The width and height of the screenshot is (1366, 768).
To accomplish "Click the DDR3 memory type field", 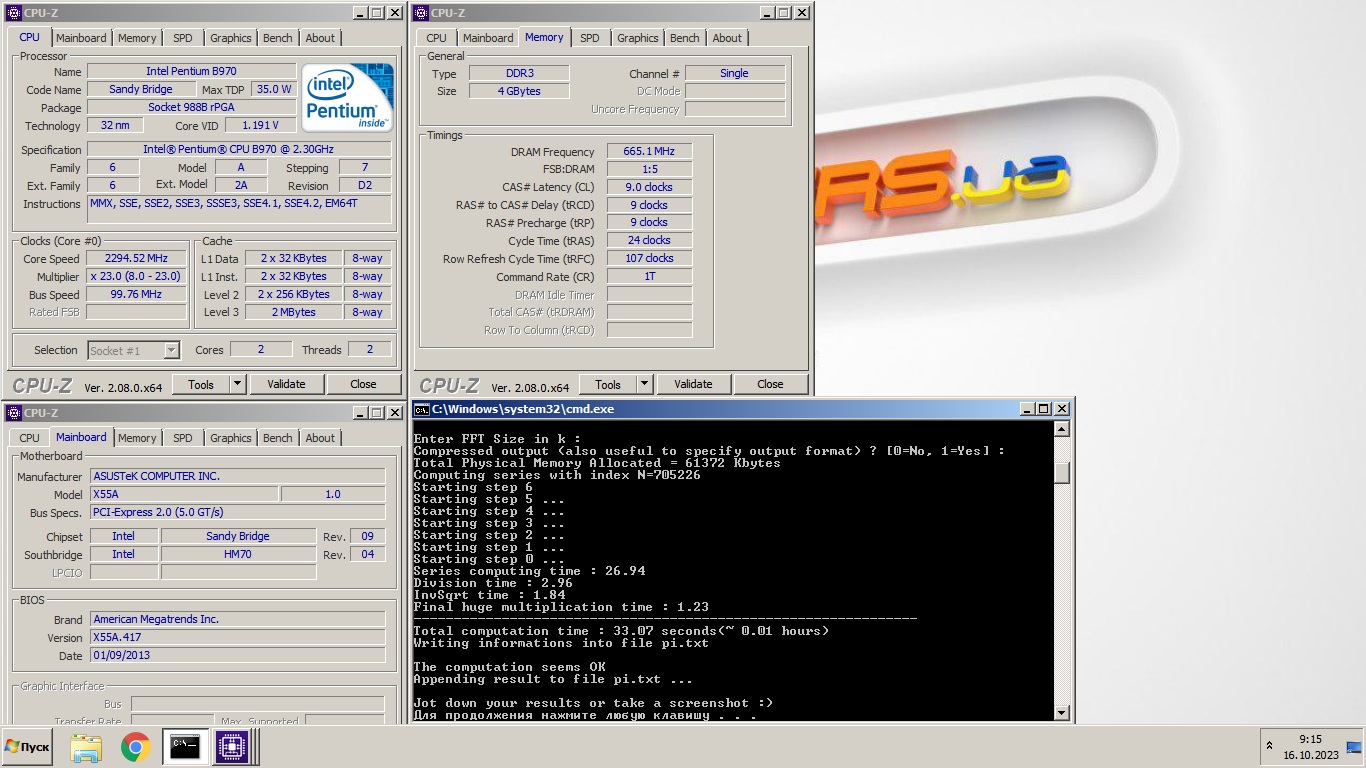I will click(519, 73).
